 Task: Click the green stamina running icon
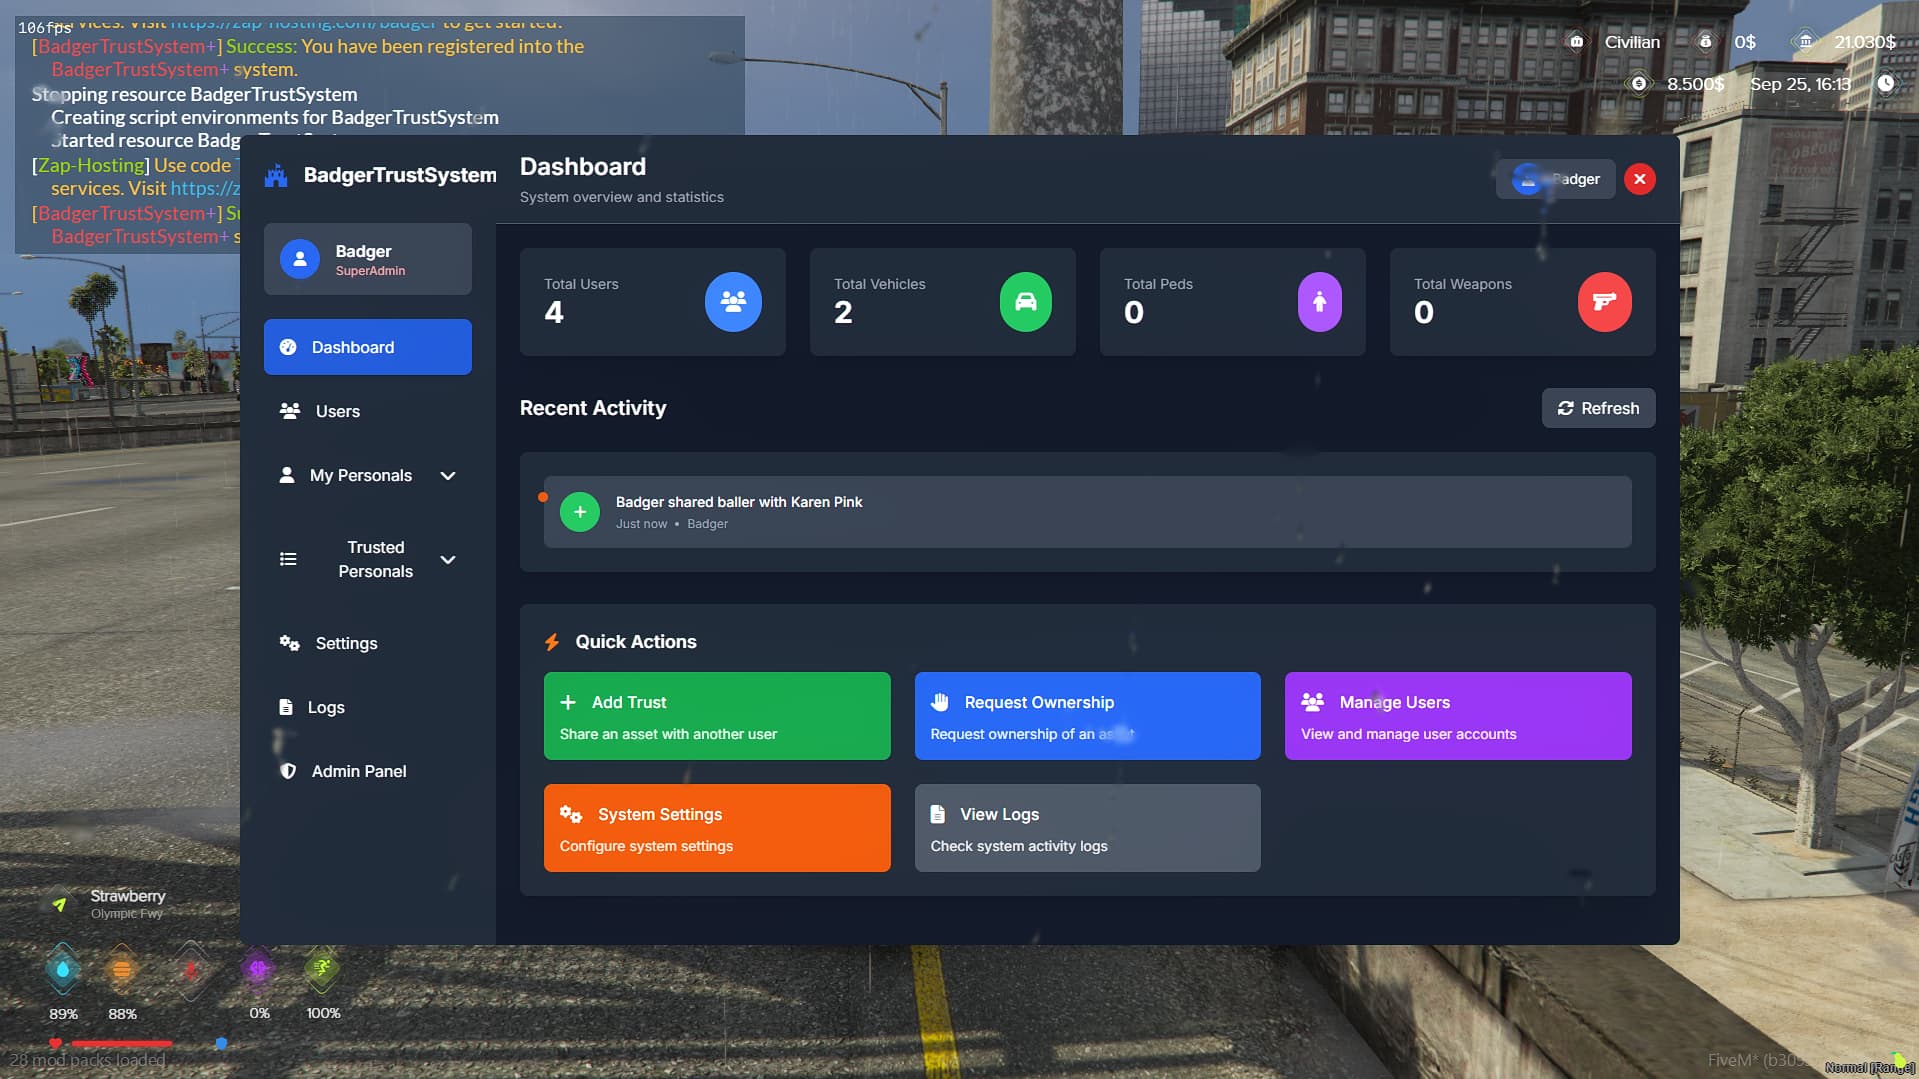tap(322, 968)
